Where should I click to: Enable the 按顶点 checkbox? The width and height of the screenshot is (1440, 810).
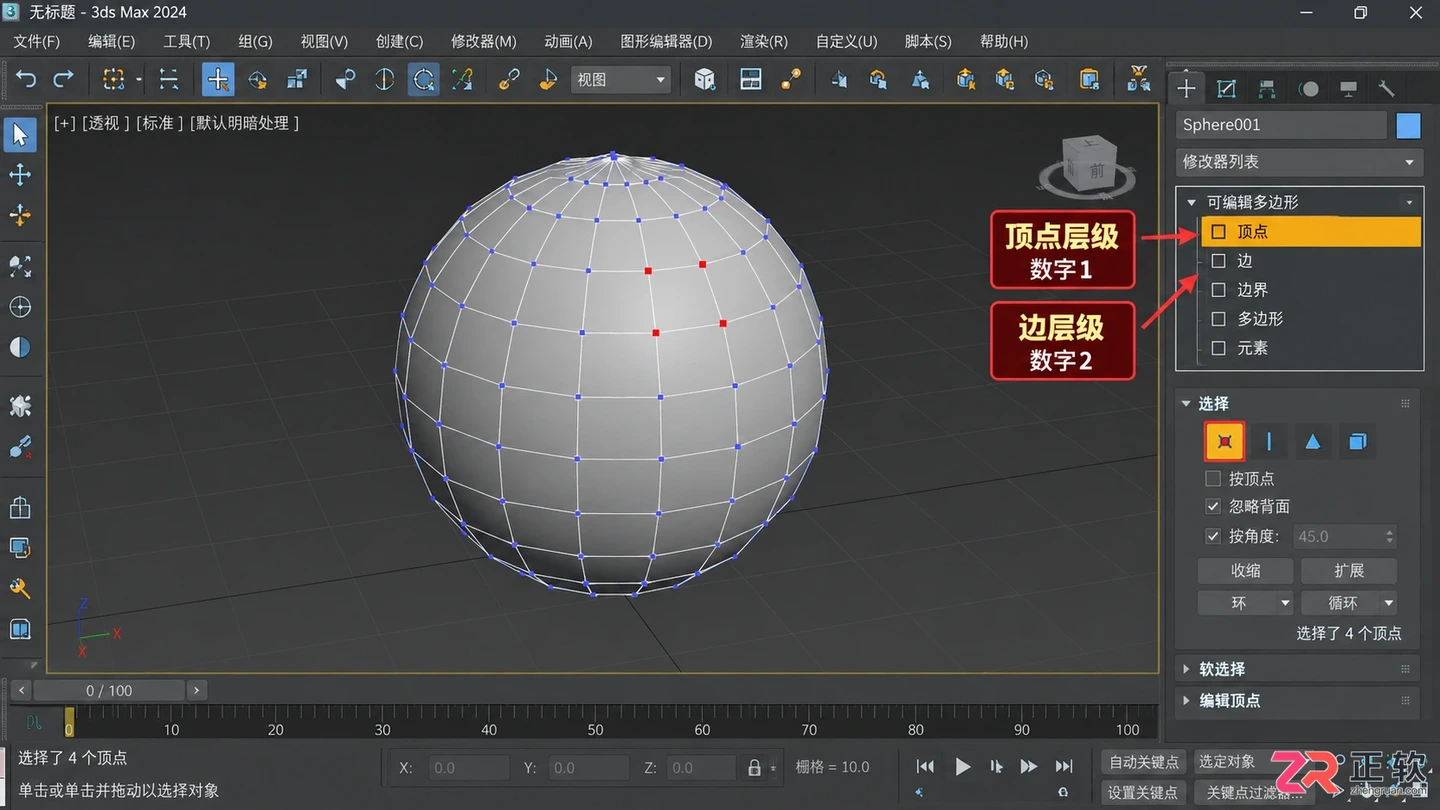[x=1213, y=479]
